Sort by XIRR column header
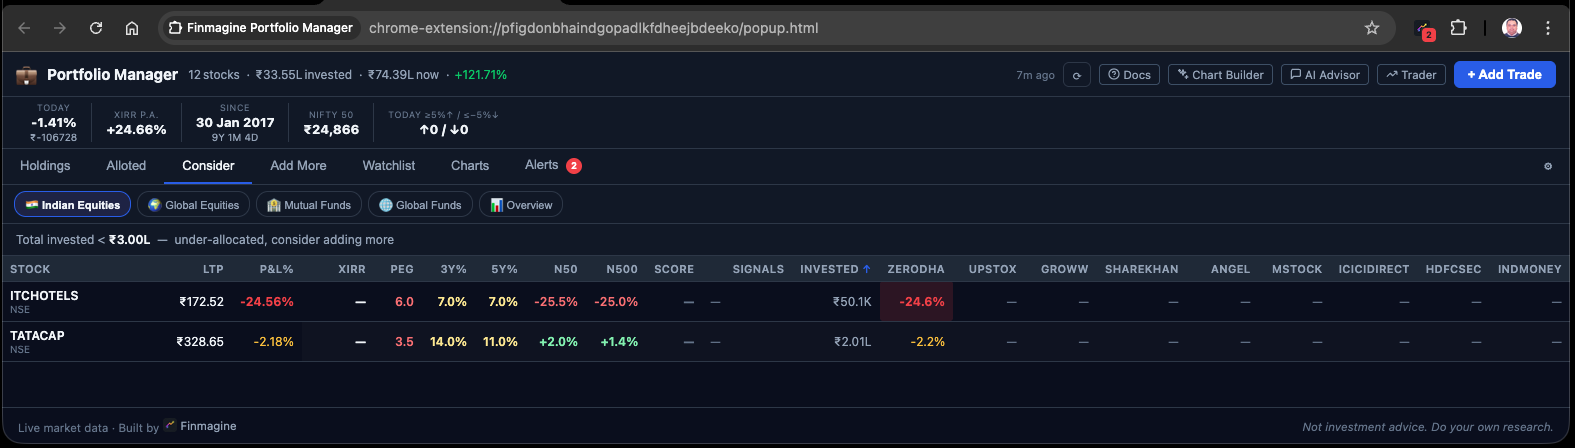The height and width of the screenshot is (448, 1575). pyautogui.click(x=352, y=269)
